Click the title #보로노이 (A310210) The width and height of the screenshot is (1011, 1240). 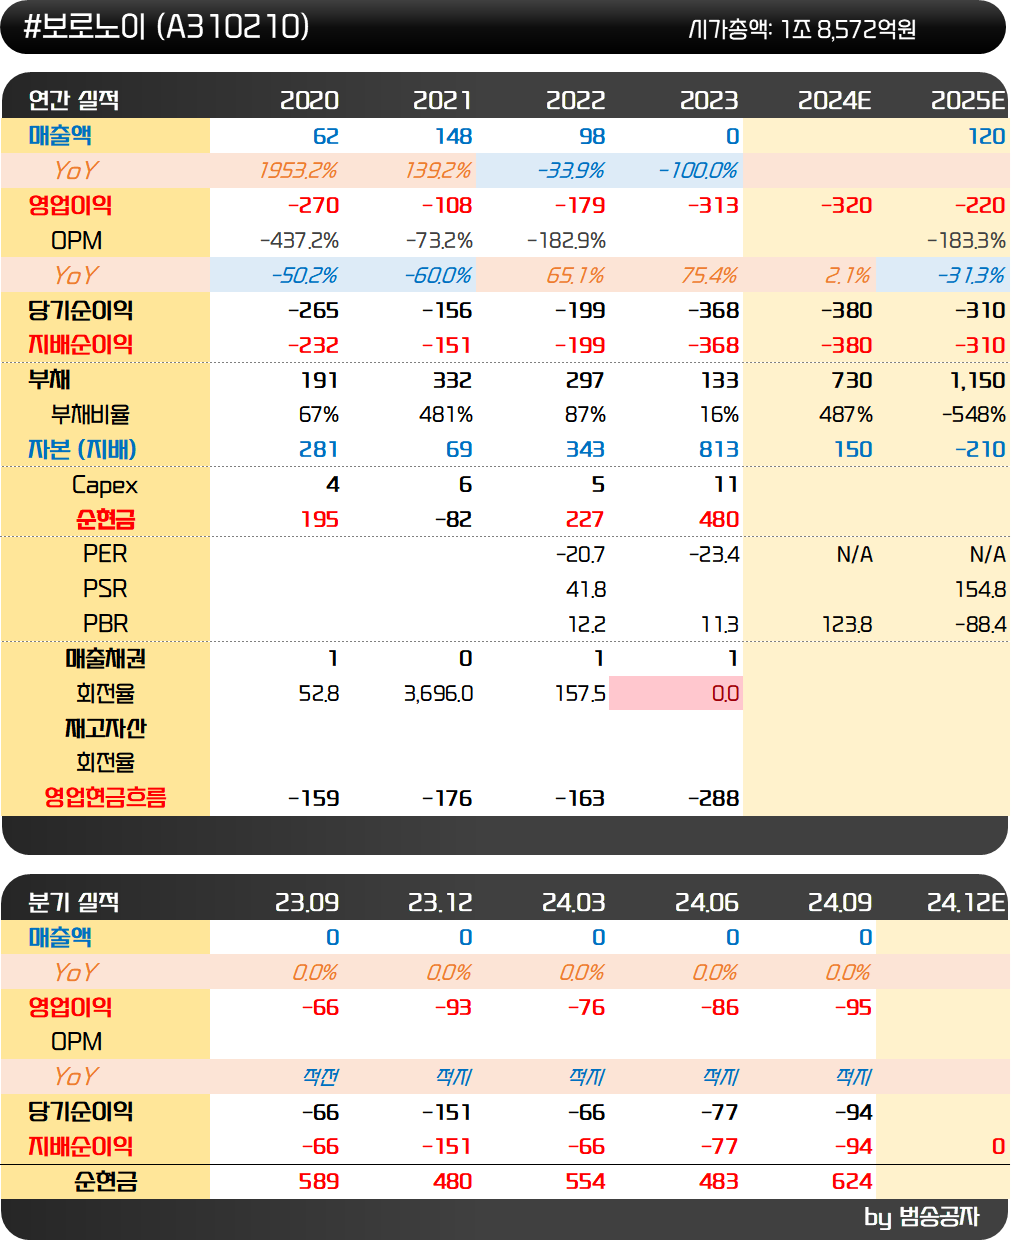click(166, 27)
